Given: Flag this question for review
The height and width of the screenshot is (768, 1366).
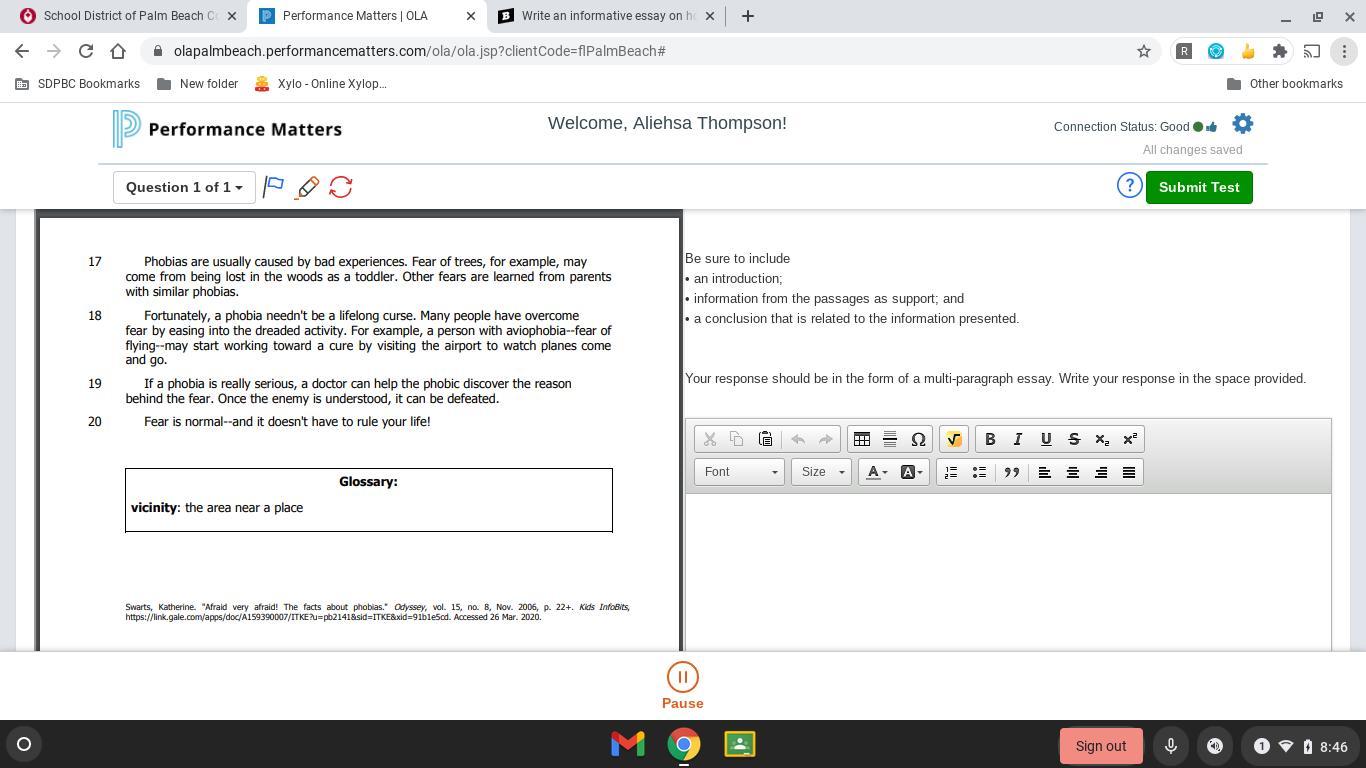Looking at the screenshot, I should coord(274,187).
